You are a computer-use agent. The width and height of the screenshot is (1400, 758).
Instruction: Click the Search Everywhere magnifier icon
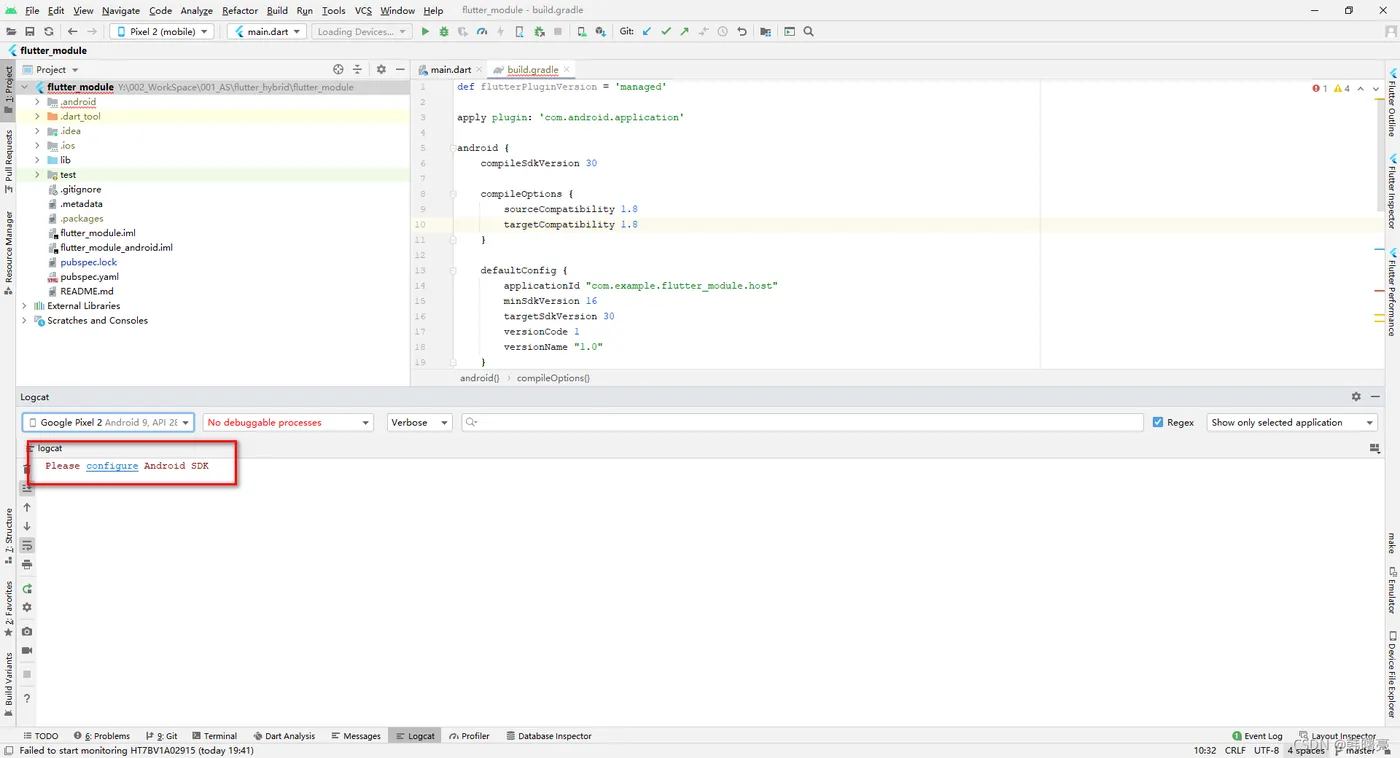tap(808, 32)
